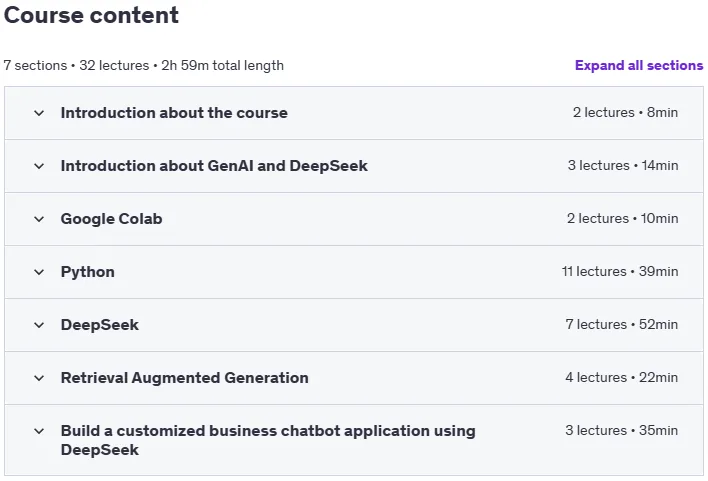Click Build a customized business chatbot application title

click(268, 440)
